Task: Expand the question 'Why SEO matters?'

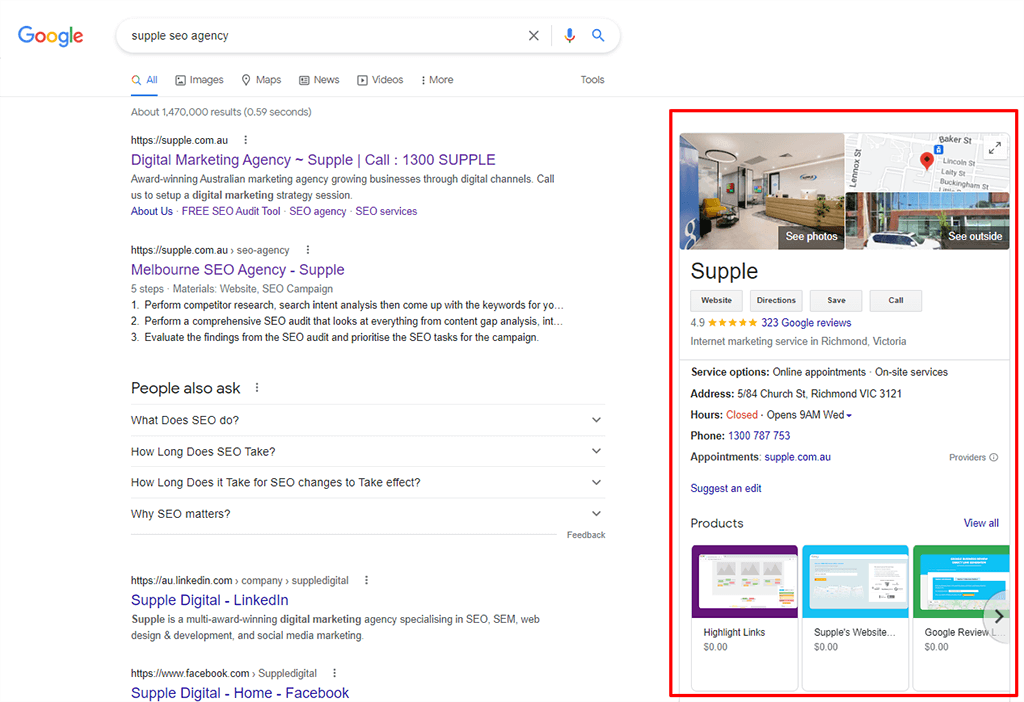Action: coord(368,514)
